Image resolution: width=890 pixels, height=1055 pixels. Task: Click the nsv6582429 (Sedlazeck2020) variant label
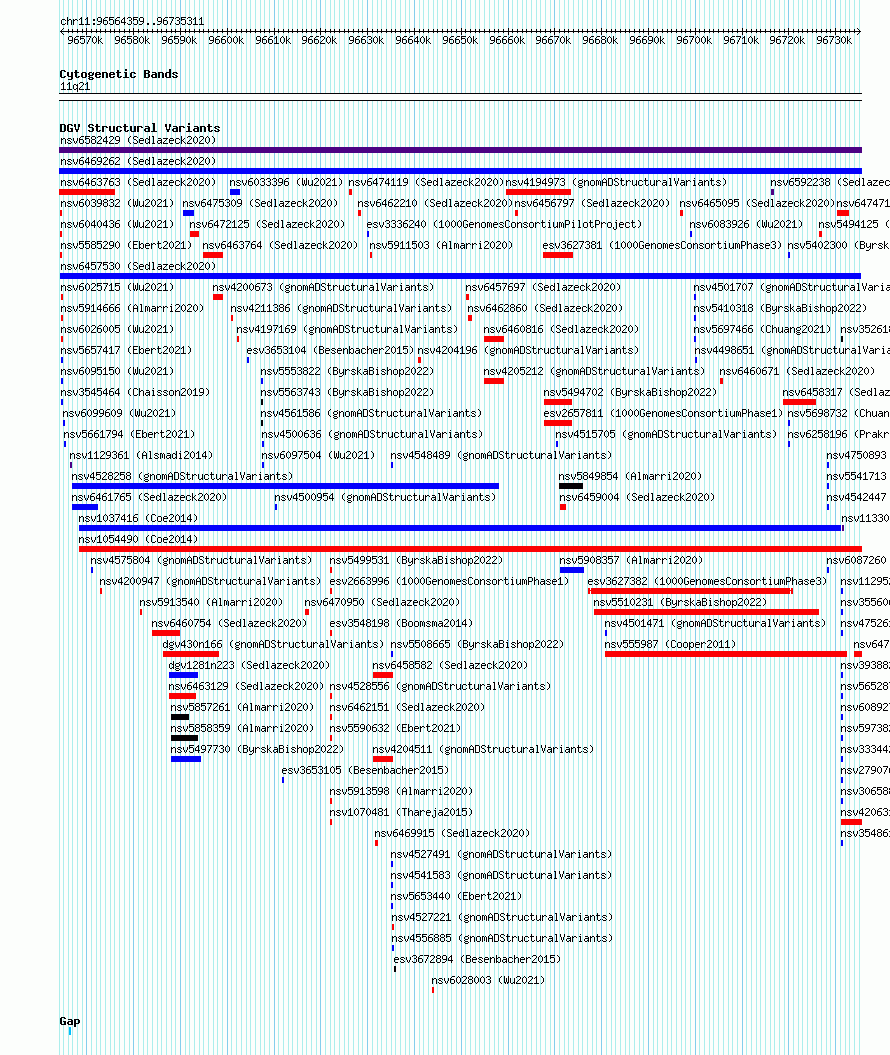point(138,140)
